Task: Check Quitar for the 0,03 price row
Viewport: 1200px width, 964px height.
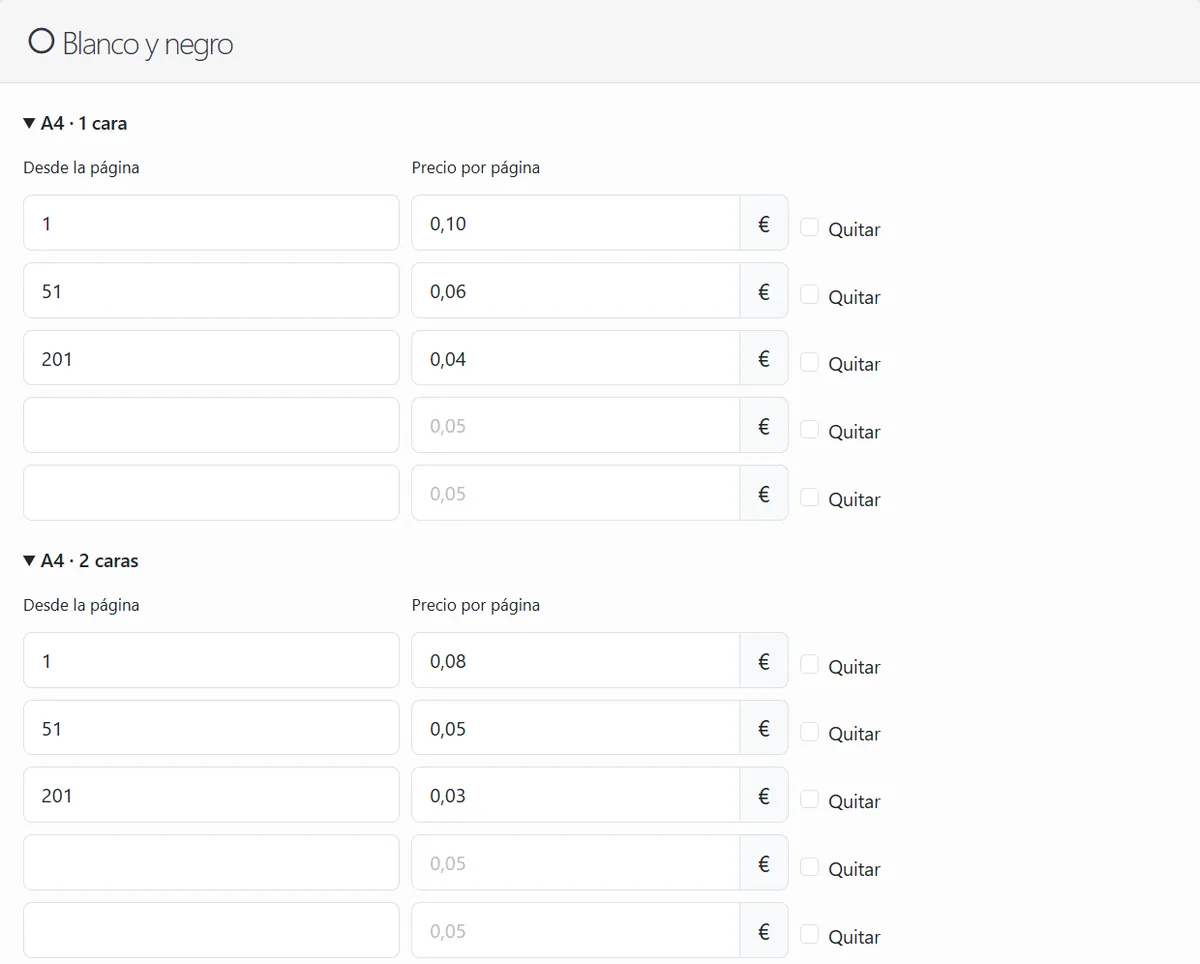Action: [x=810, y=799]
